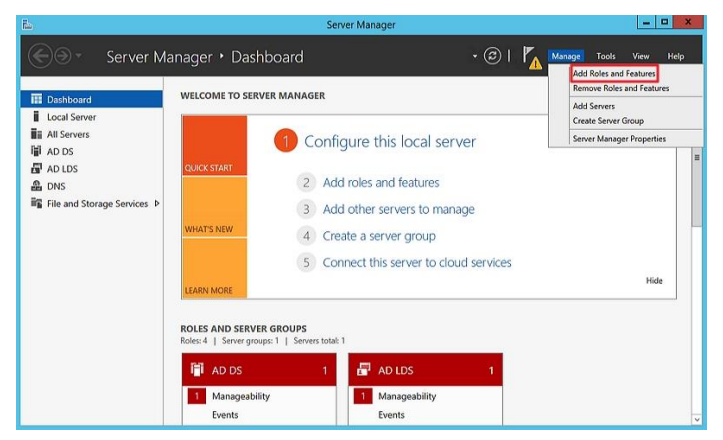The height and width of the screenshot is (440, 723).
Task: Click Servers total: 1 summary text
Action: (x=319, y=341)
